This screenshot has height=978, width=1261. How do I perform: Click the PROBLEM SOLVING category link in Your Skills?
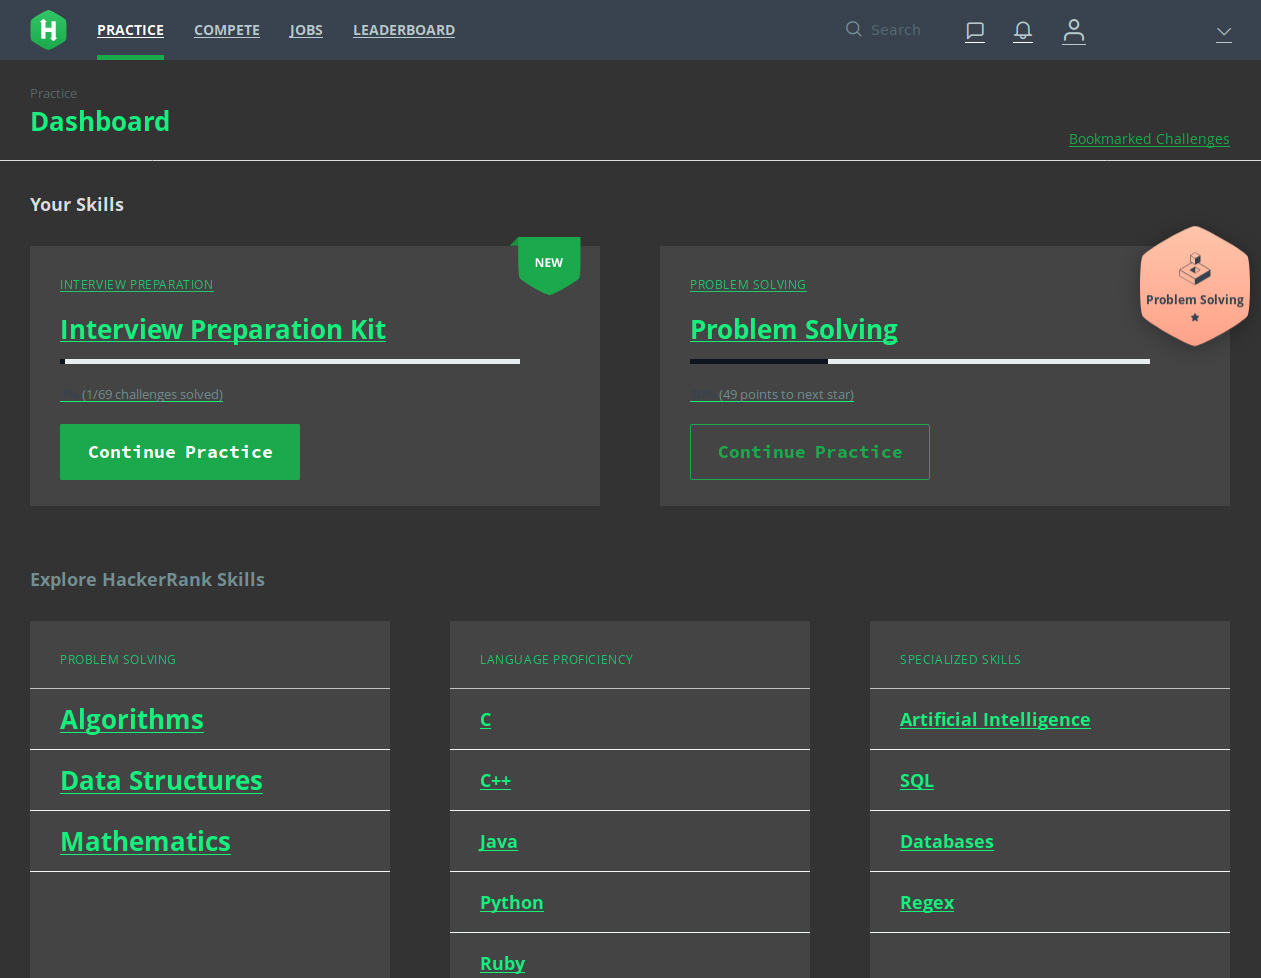pos(748,285)
